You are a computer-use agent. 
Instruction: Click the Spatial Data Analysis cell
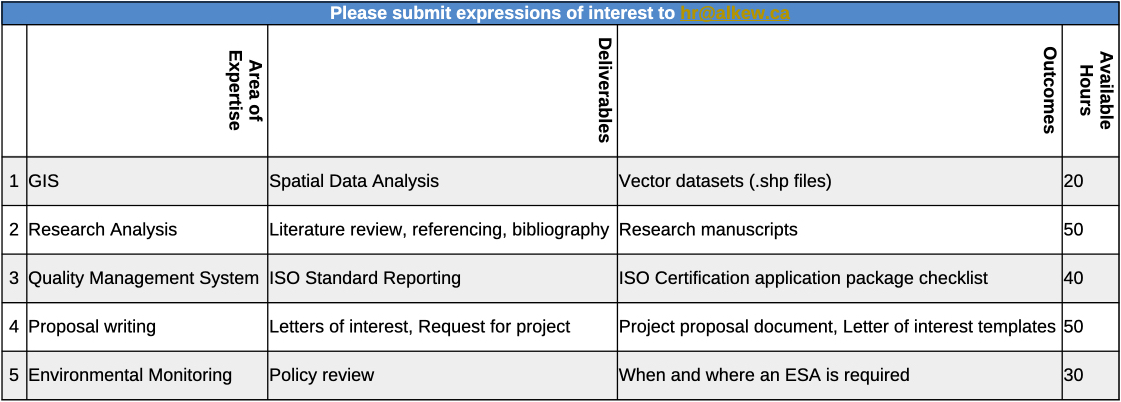coord(443,182)
